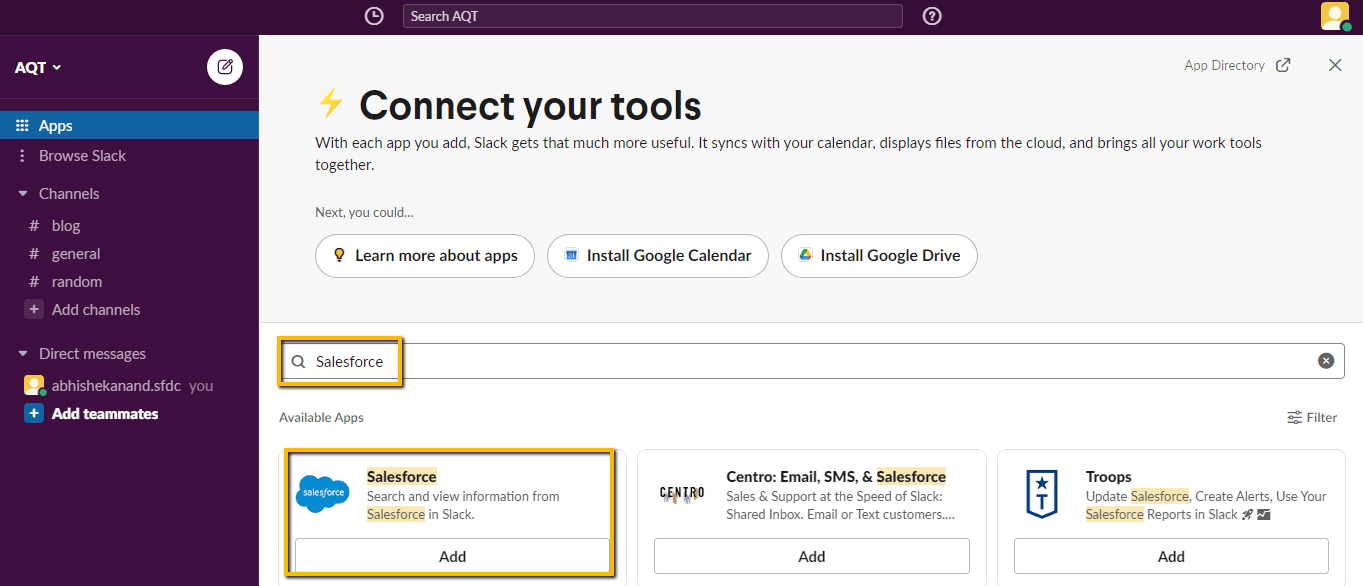Open the user profile avatar
1363x586 pixels.
tap(1335, 16)
